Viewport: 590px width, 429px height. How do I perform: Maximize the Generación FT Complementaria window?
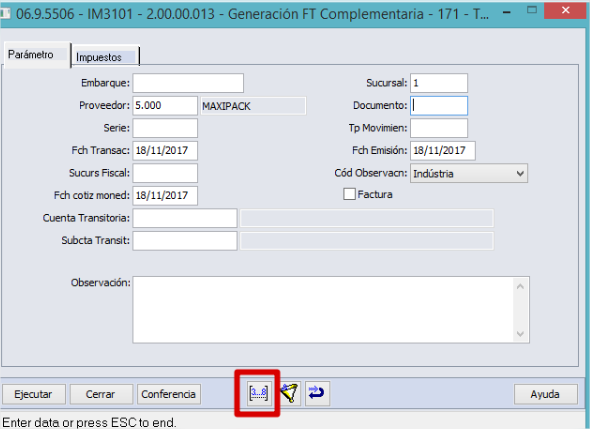coord(532,11)
